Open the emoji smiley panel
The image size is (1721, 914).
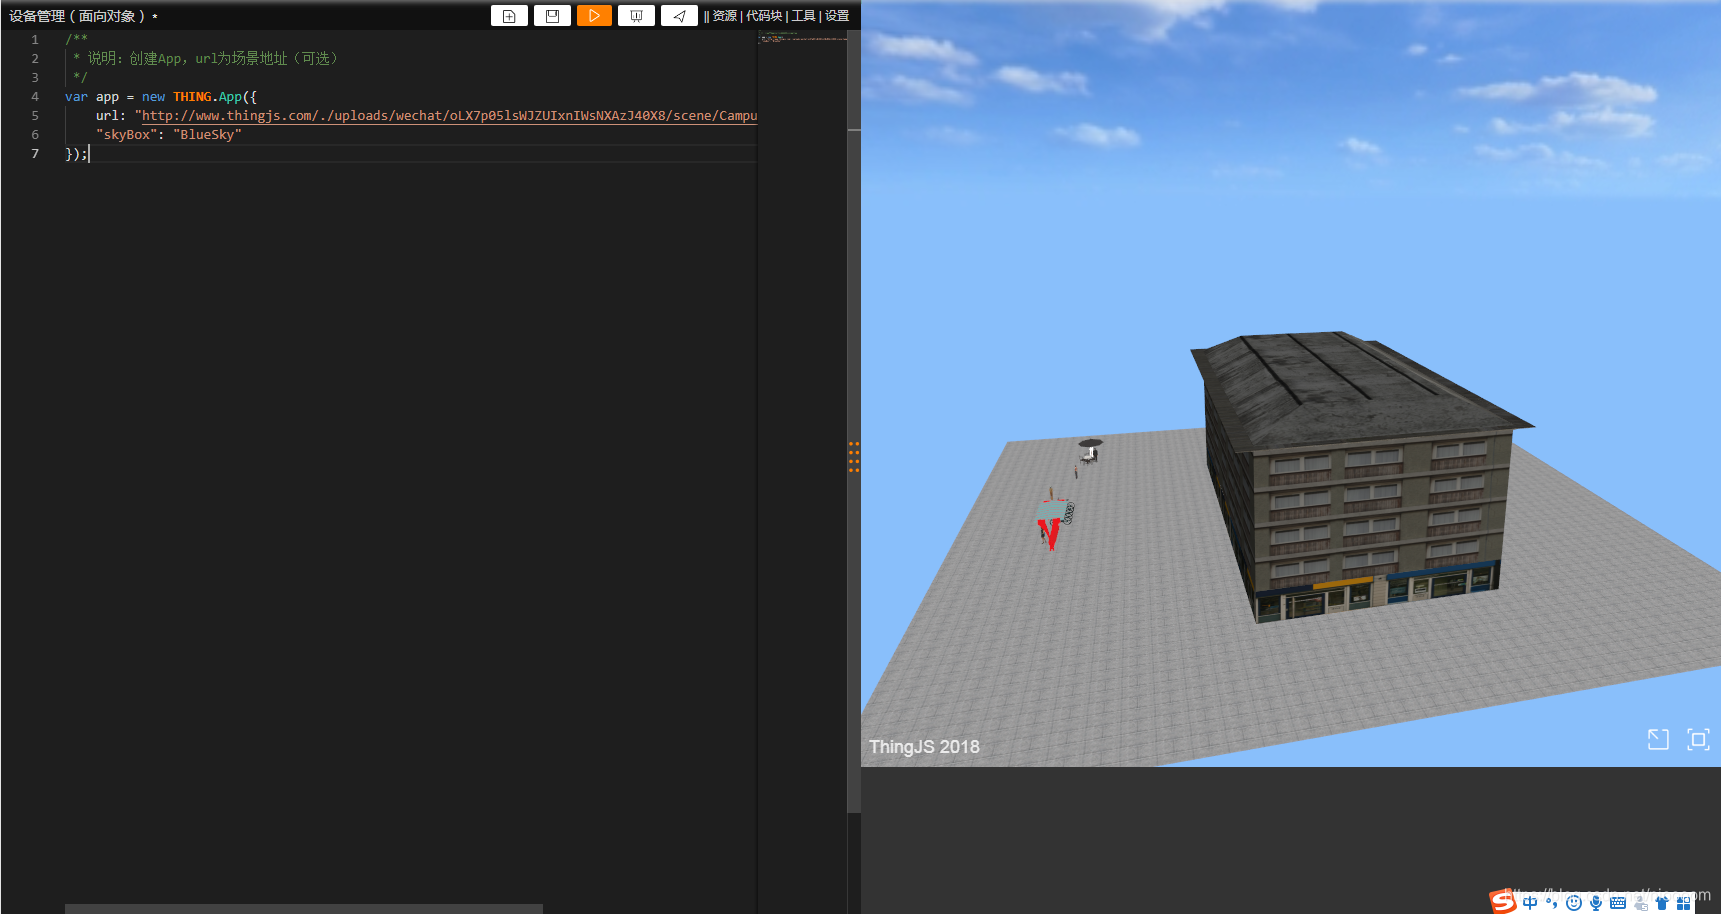tap(1574, 903)
